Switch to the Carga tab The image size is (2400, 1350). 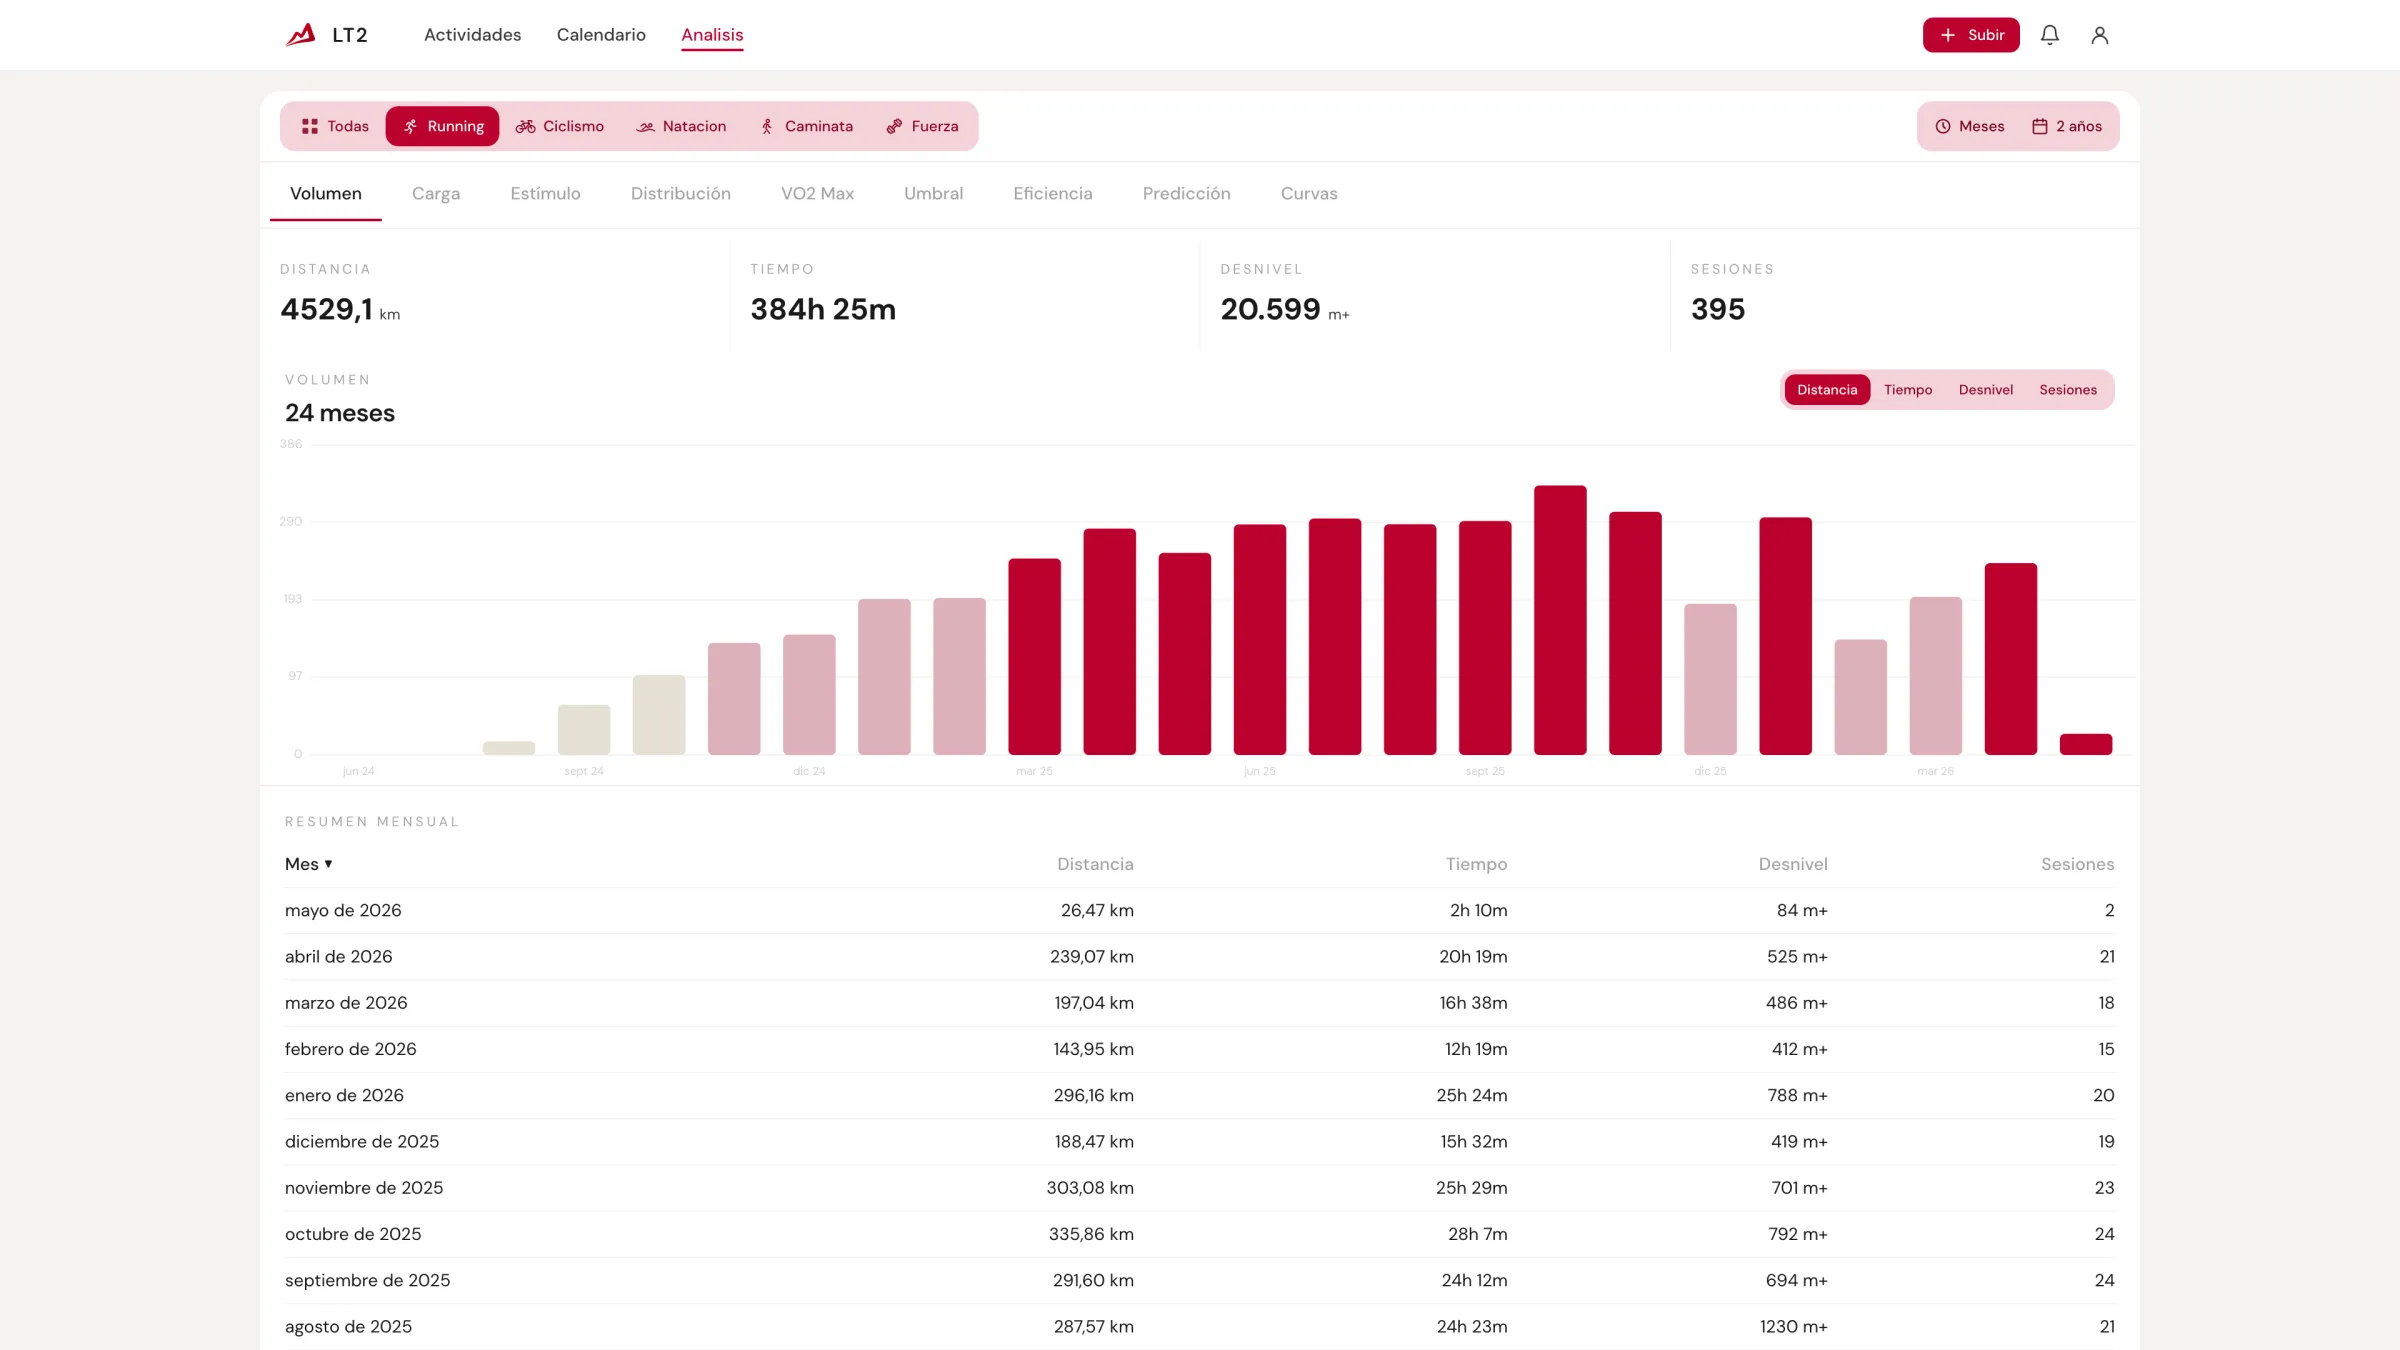click(x=436, y=194)
